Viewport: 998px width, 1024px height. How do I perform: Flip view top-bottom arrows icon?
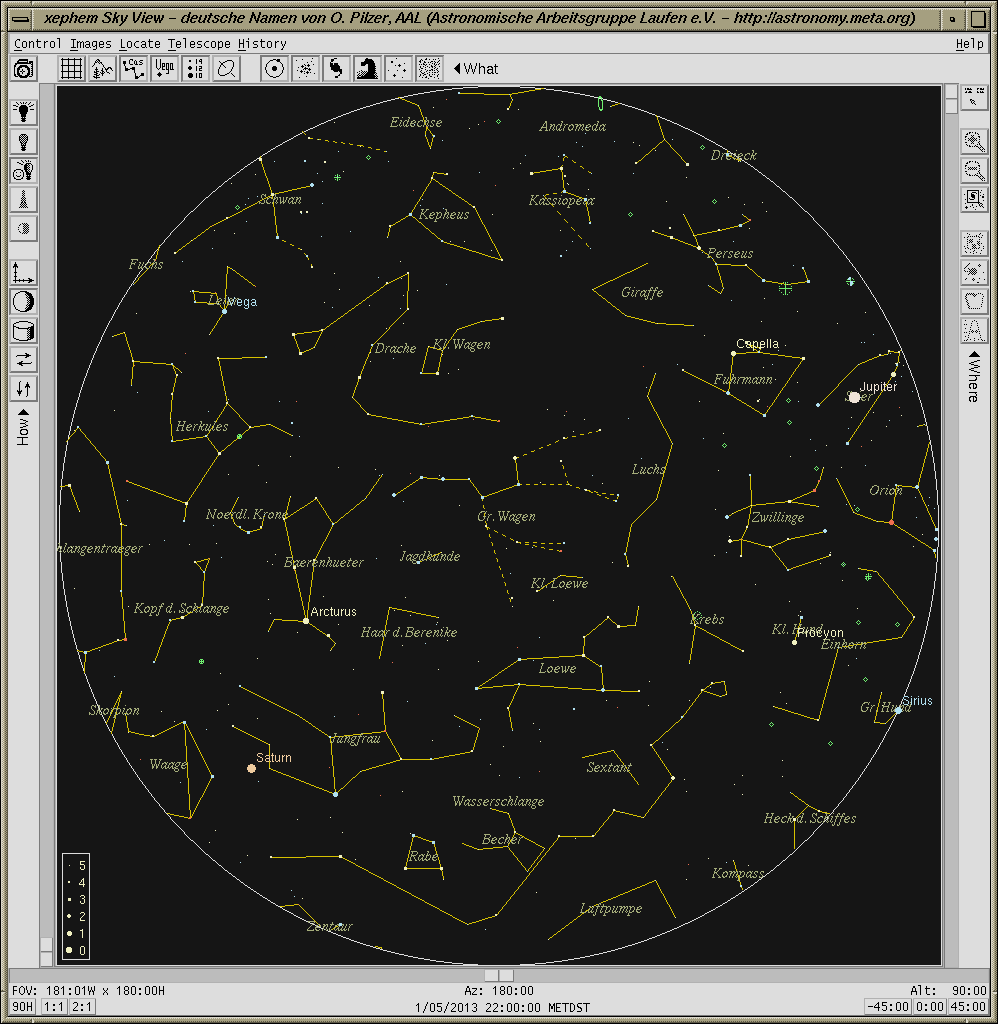click(24, 389)
